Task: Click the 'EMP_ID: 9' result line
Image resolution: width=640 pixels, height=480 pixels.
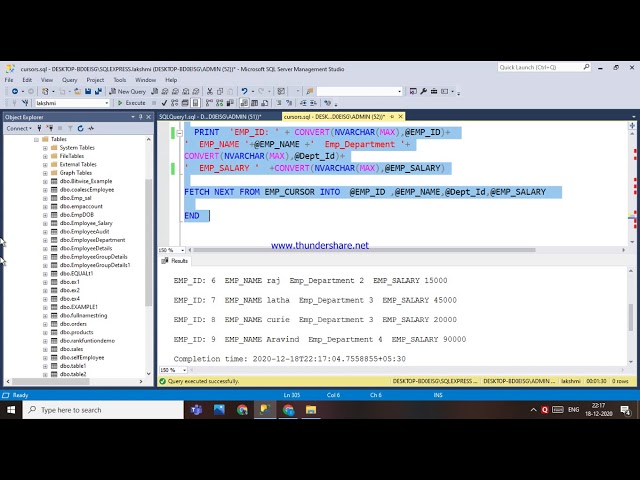Action: [x=320, y=339]
